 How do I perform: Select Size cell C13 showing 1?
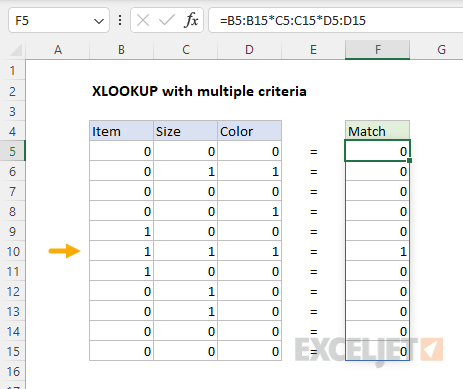185,311
